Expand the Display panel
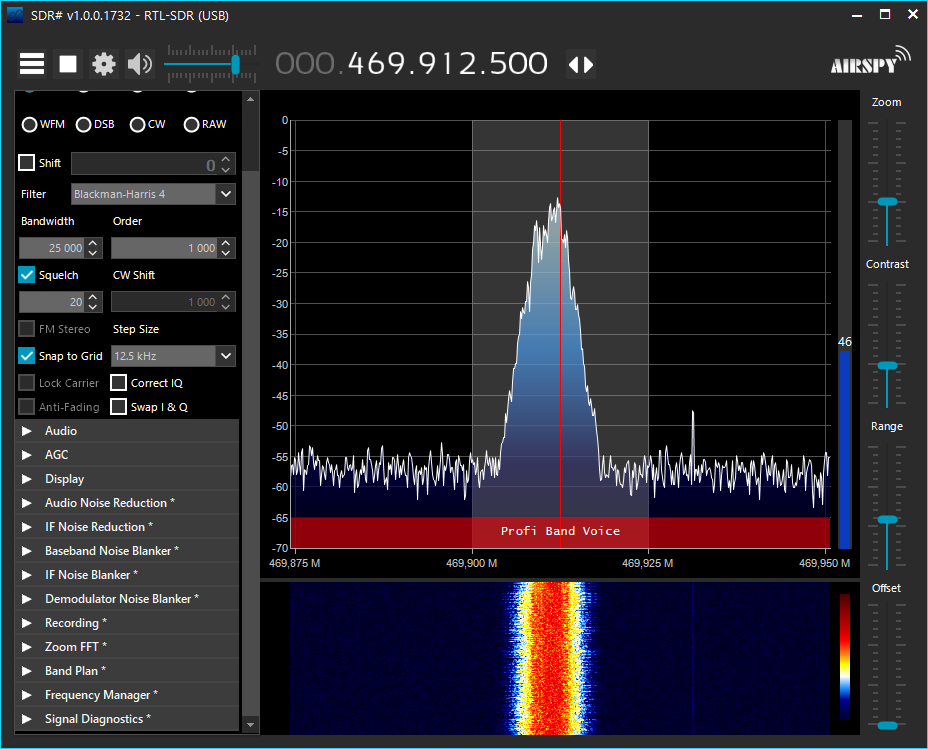Screen dimensions: 928x749 click(127, 479)
